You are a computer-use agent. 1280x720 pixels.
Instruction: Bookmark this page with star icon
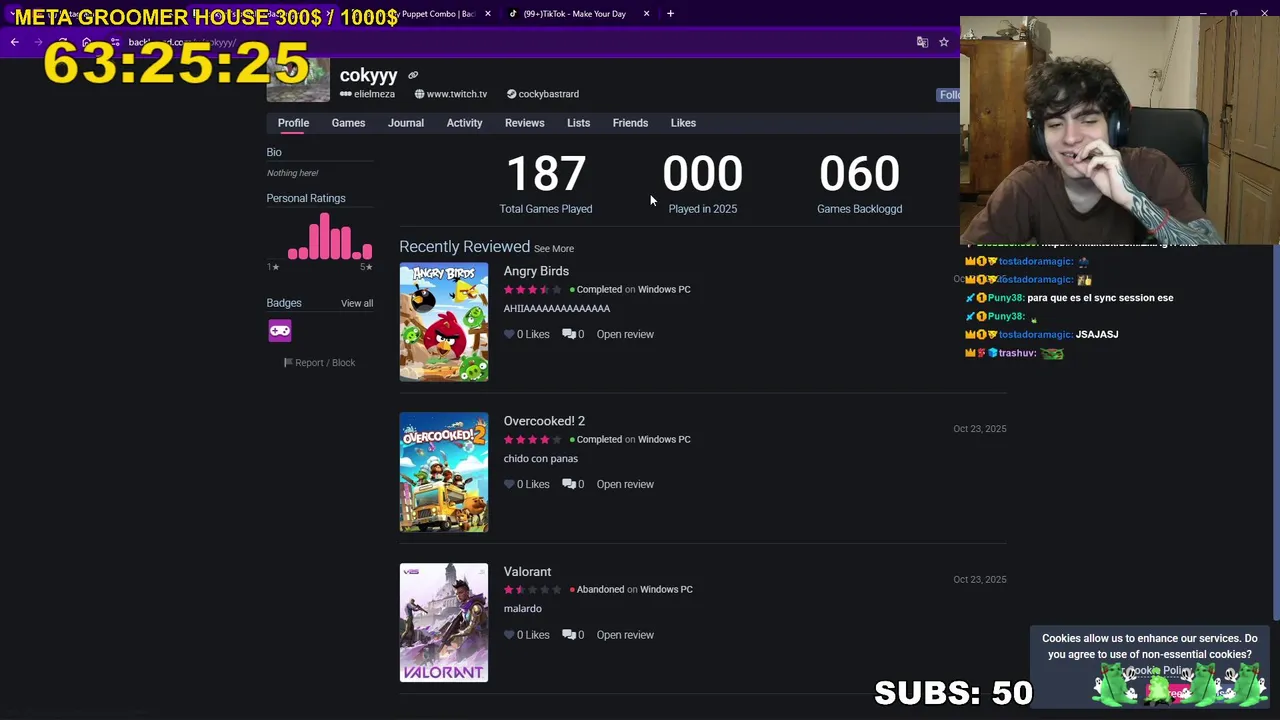point(943,42)
